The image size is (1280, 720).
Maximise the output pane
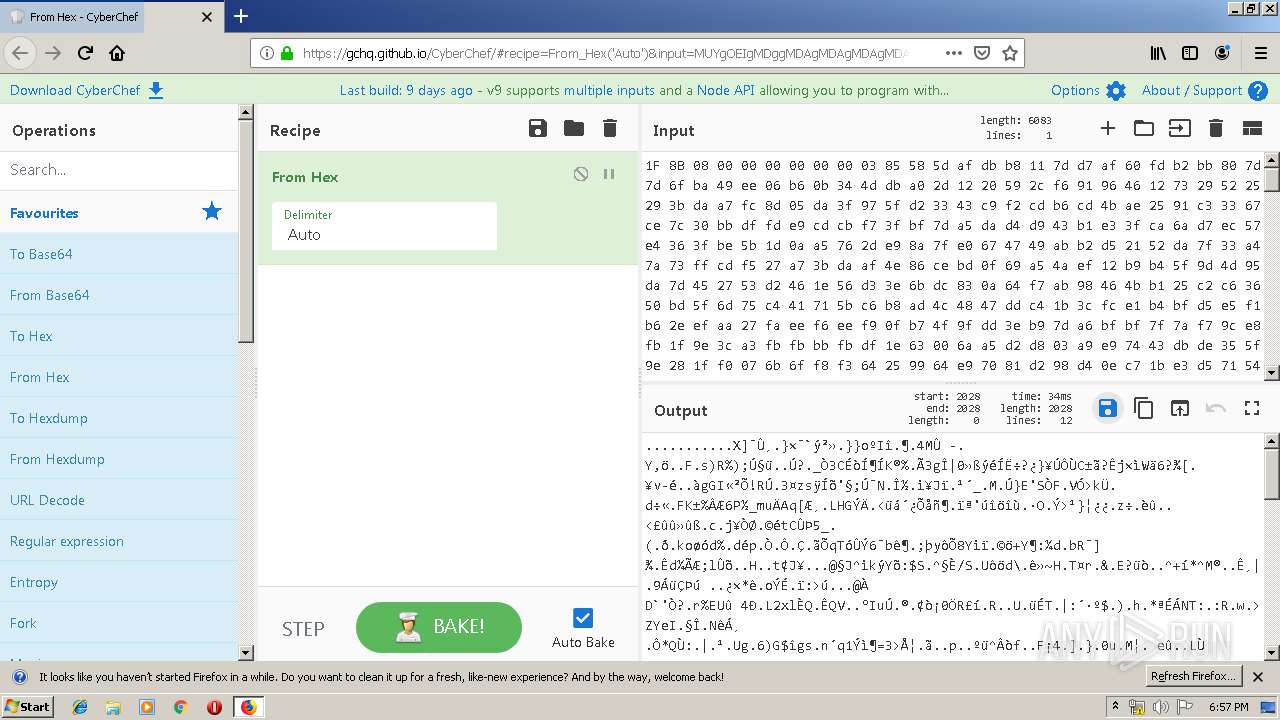(x=1252, y=408)
